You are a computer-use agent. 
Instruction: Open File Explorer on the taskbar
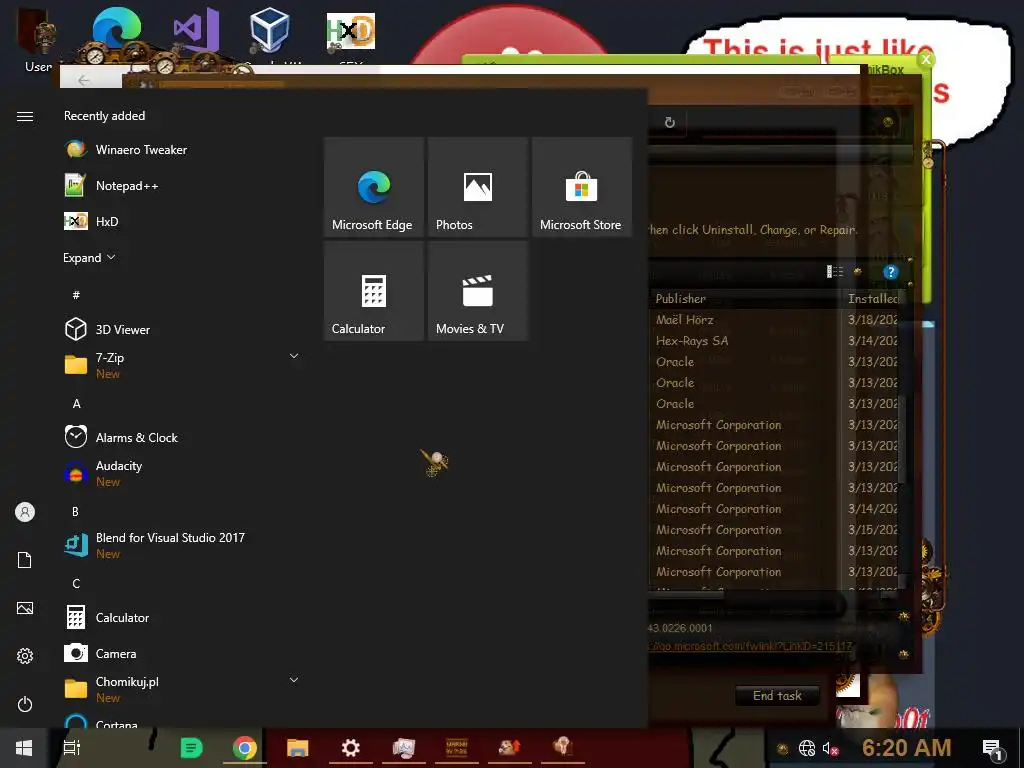[x=297, y=748]
